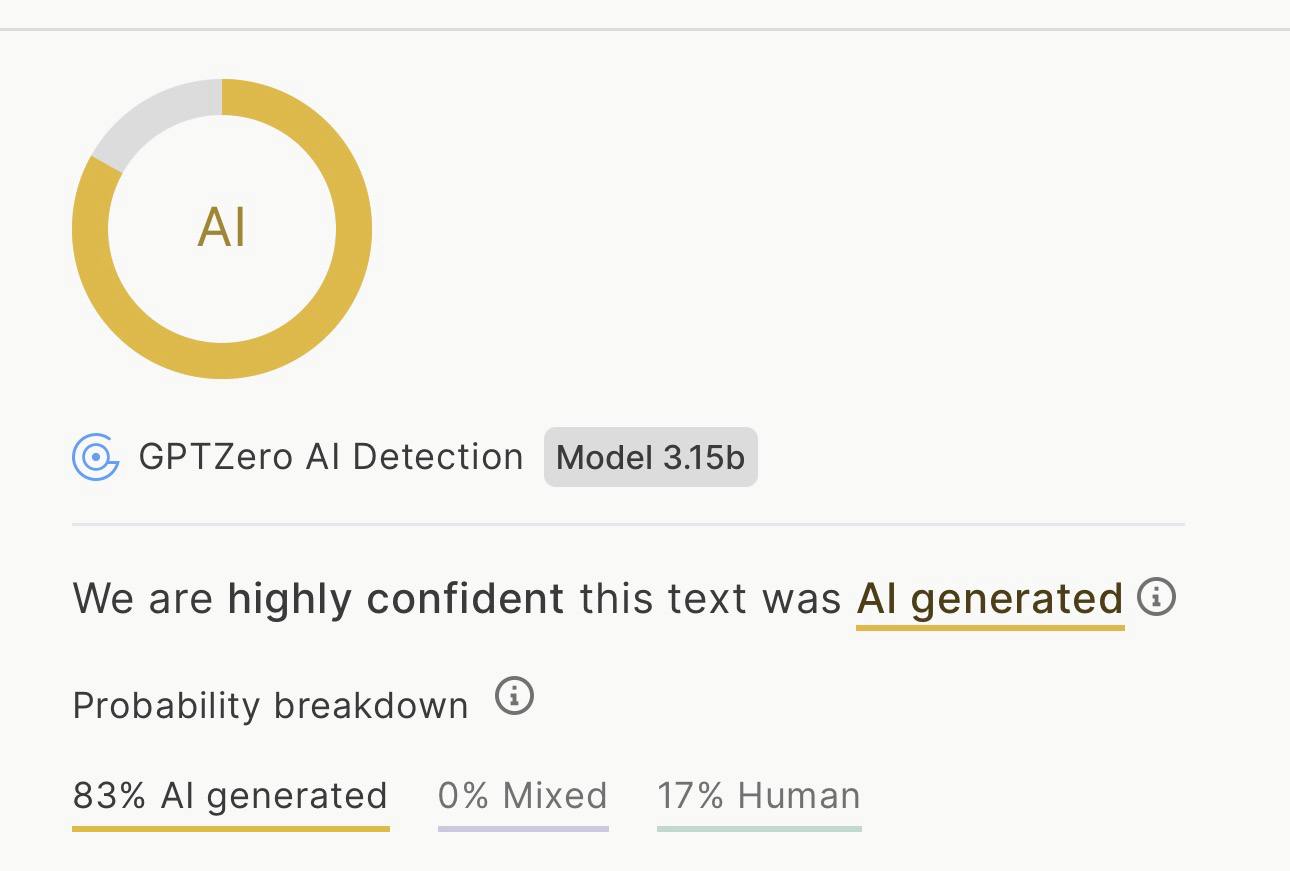Click info icon beside AI generated verdict

pyautogui.click(x=1156, y=597)
